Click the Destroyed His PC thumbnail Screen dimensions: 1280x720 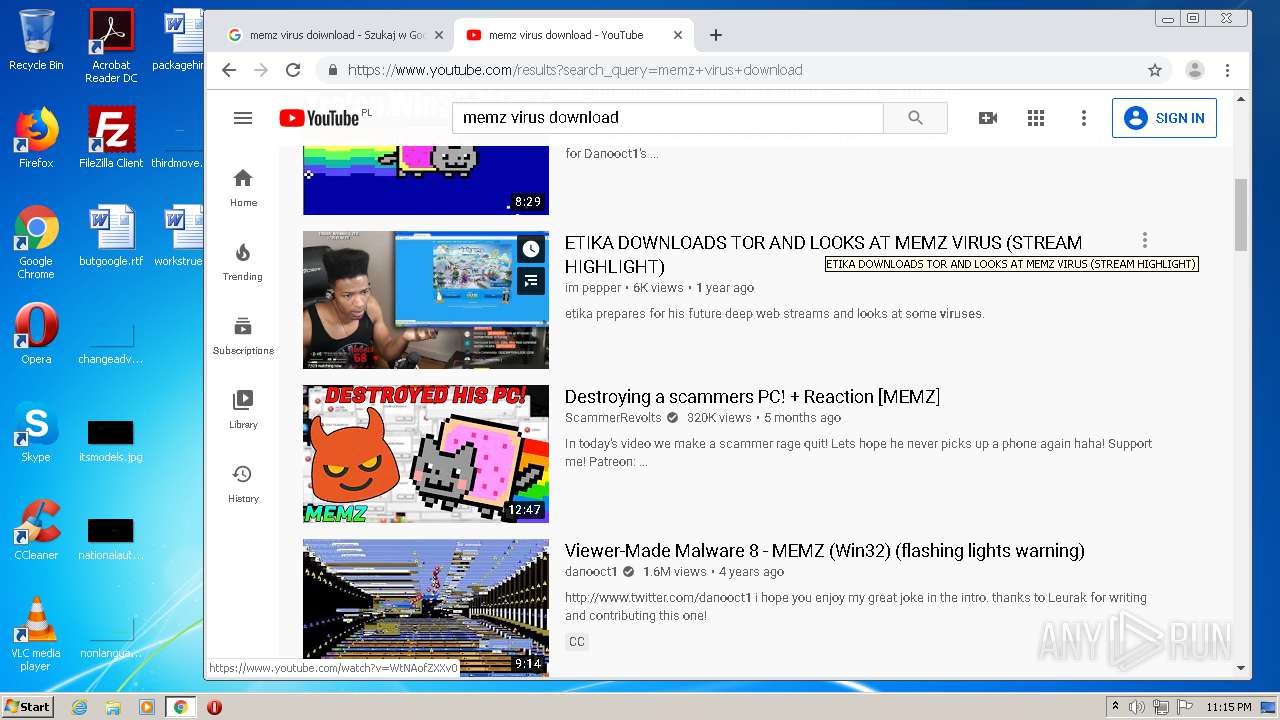[x=426, y=454]
